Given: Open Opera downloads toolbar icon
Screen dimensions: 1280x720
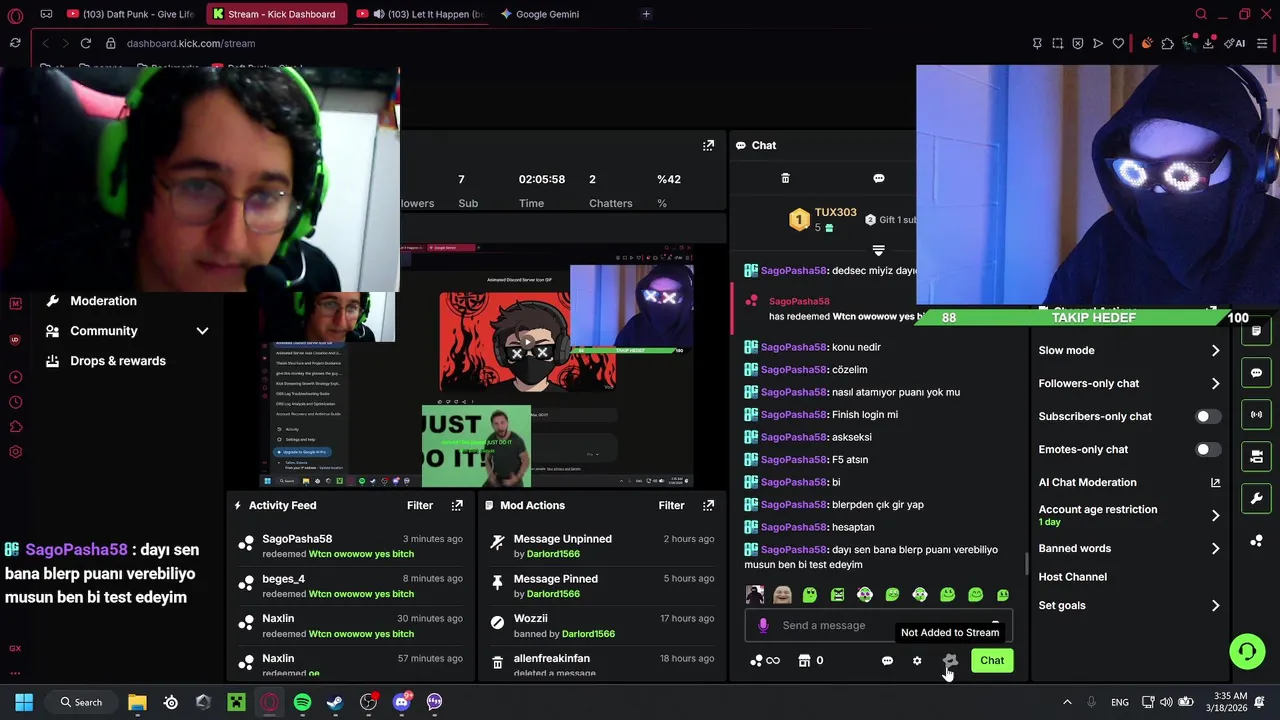Looking at the screenshot, I should 1208,43.
